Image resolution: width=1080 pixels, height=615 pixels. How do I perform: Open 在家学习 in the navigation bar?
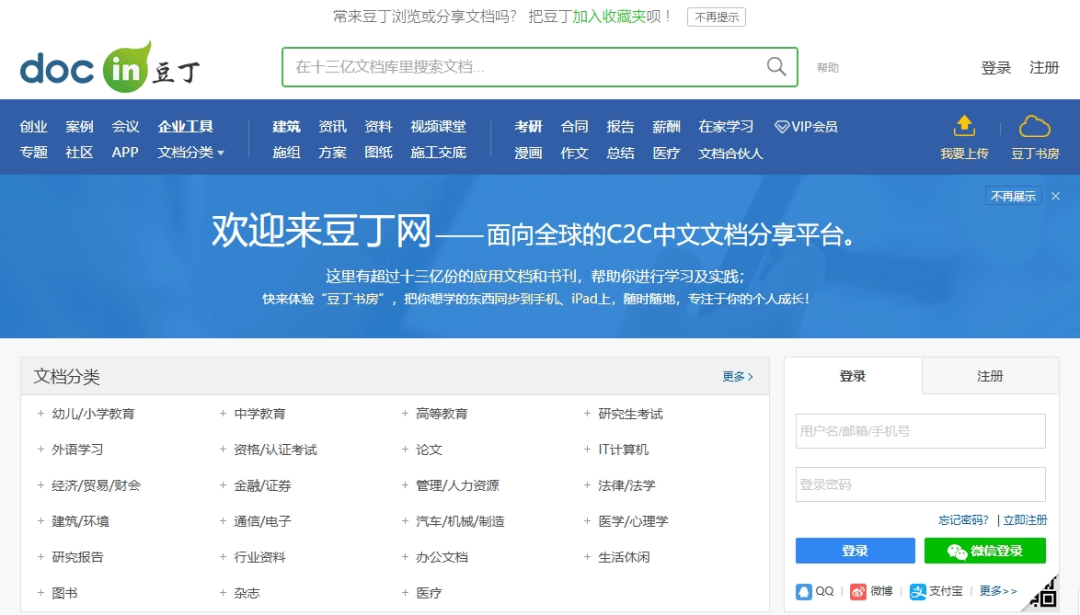point(726,126)
